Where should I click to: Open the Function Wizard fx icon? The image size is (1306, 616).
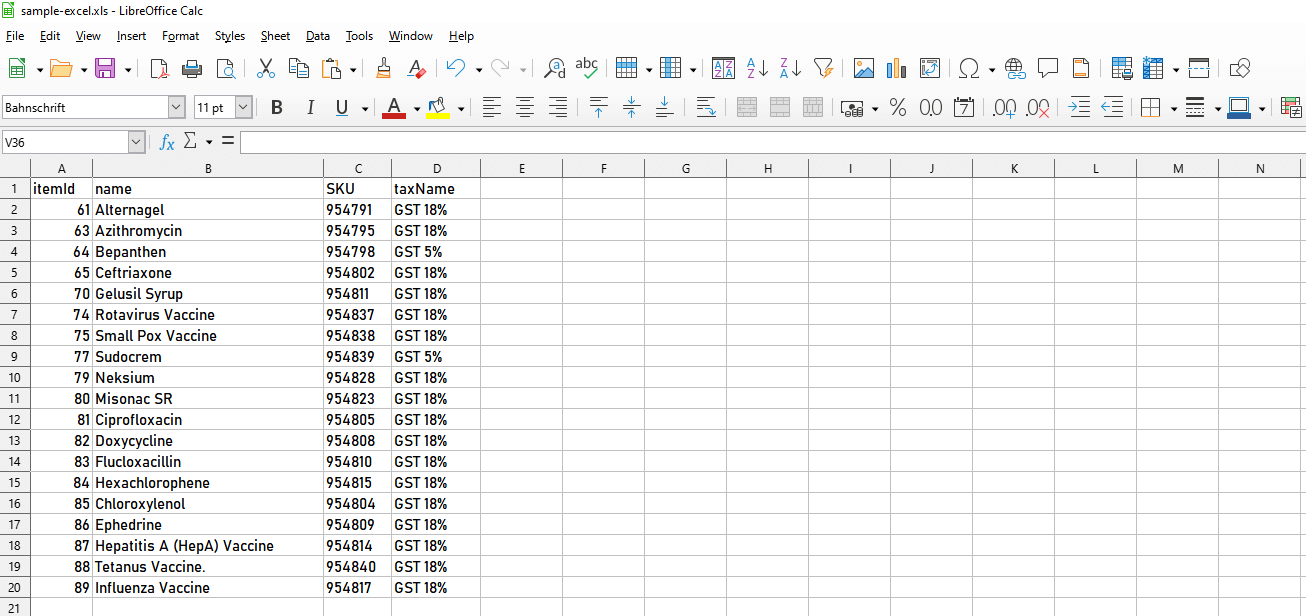tap(167, 142)
